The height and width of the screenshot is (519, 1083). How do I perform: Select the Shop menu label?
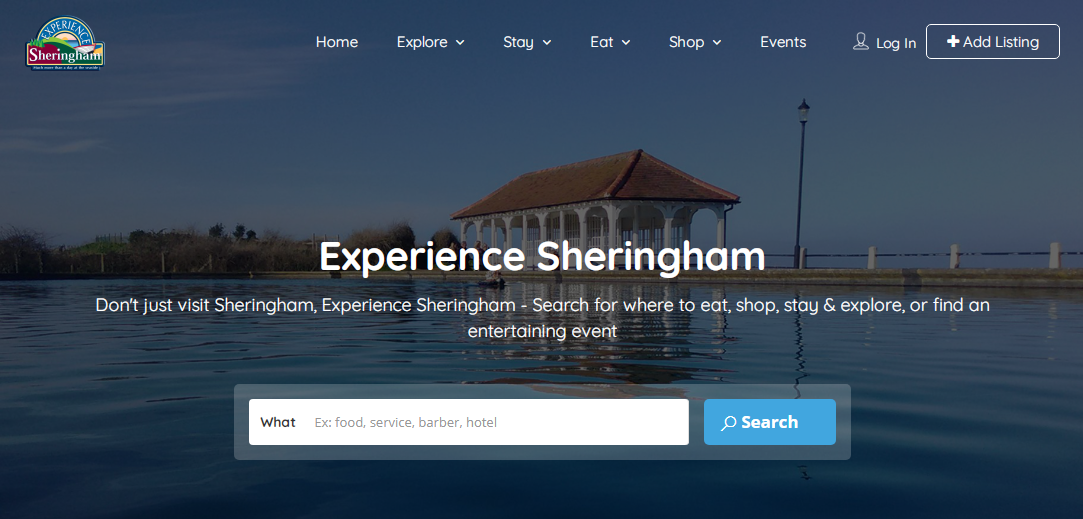pos(687,42)
